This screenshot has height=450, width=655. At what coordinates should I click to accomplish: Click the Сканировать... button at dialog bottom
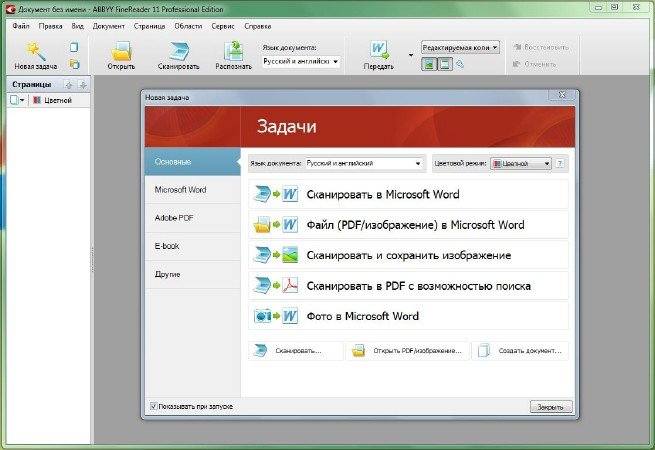(x=296, y=351)
